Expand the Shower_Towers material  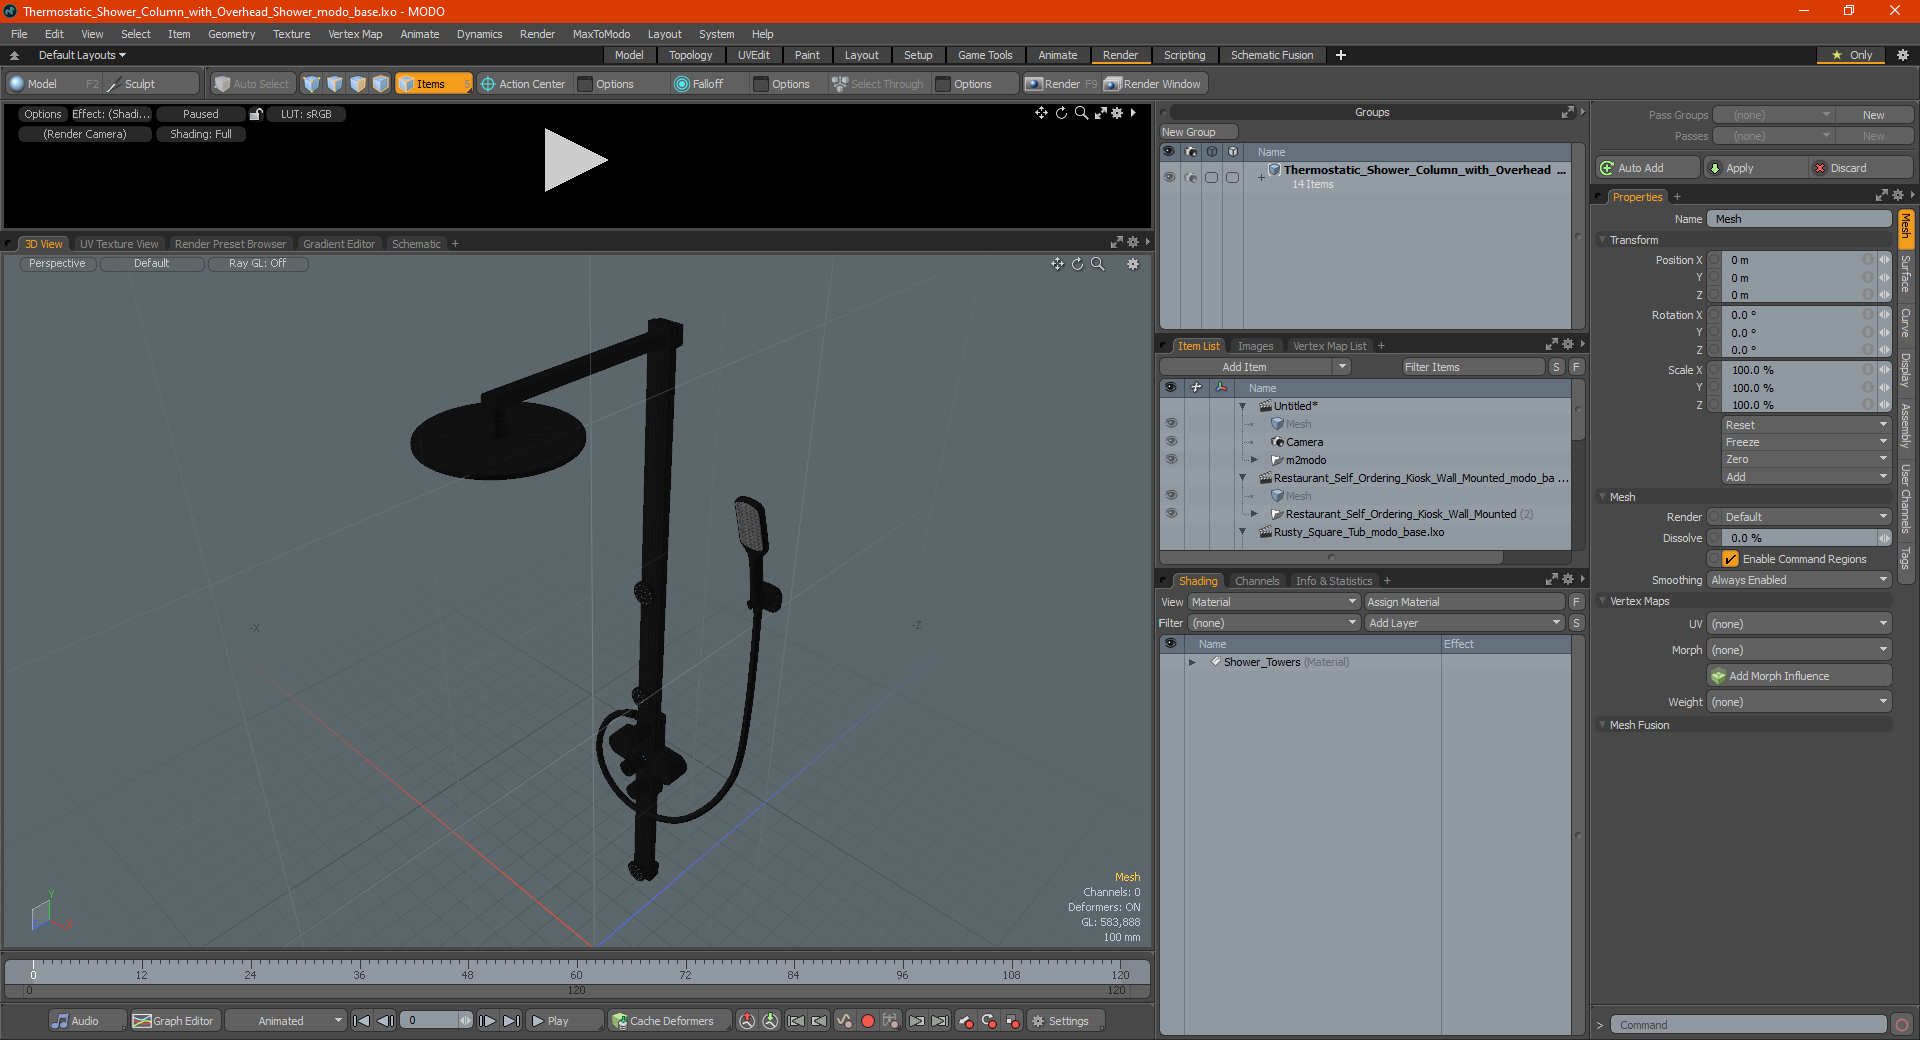tap(1192, 662)
